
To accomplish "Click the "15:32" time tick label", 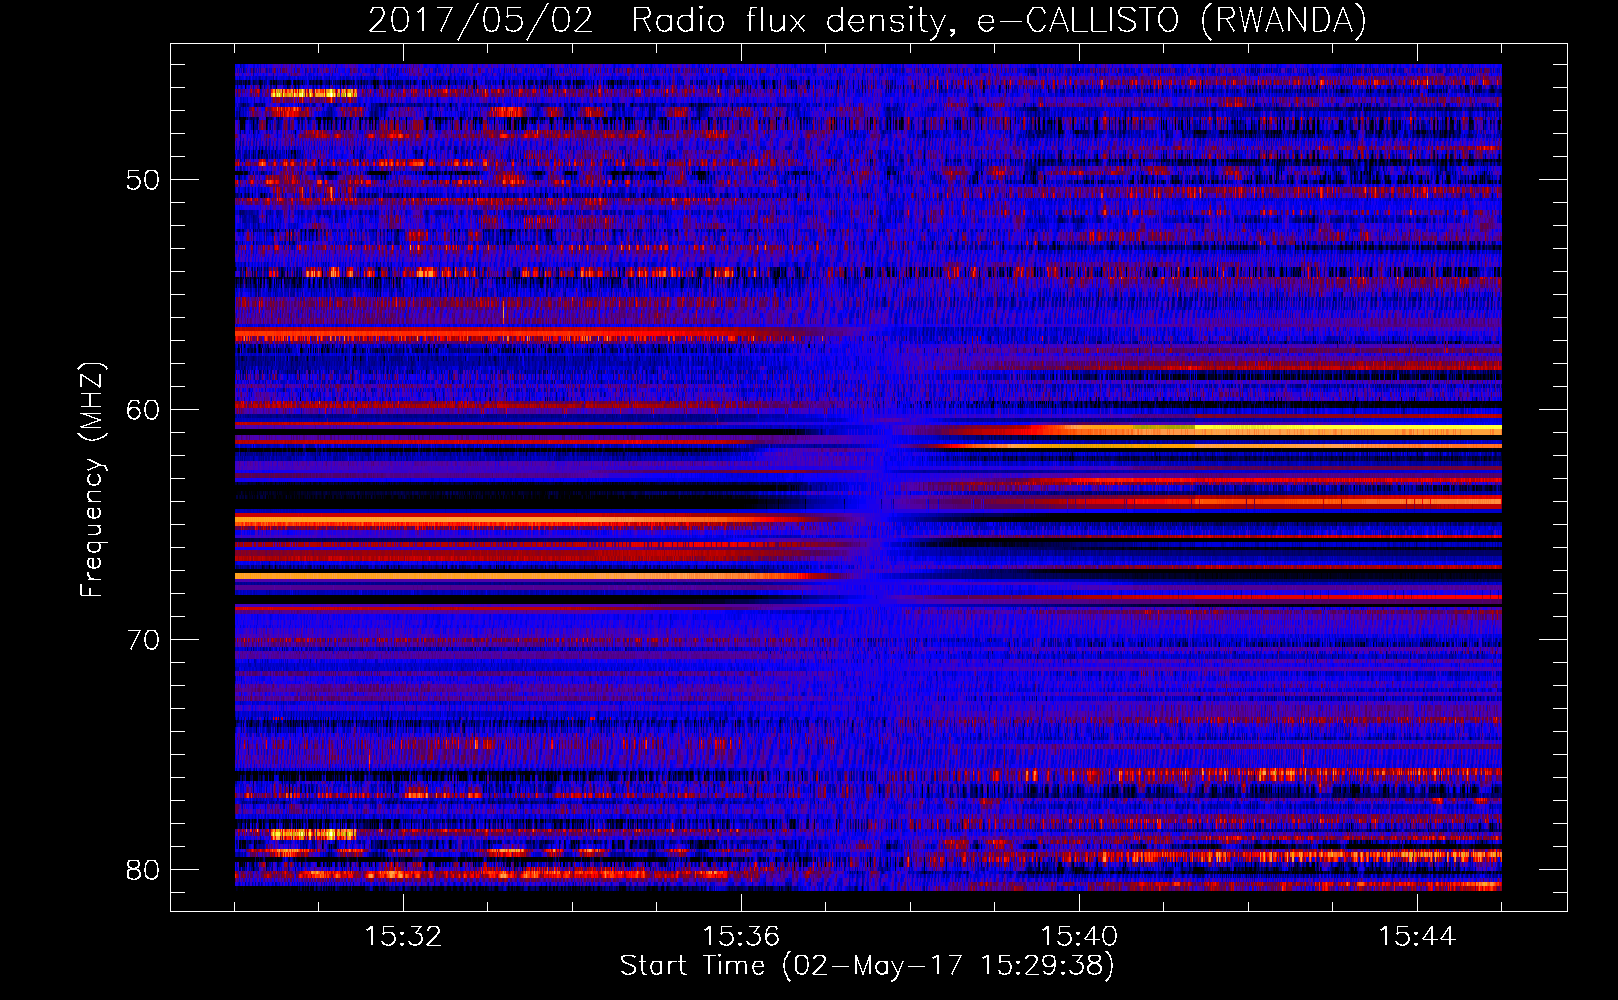I will point(403,937).
